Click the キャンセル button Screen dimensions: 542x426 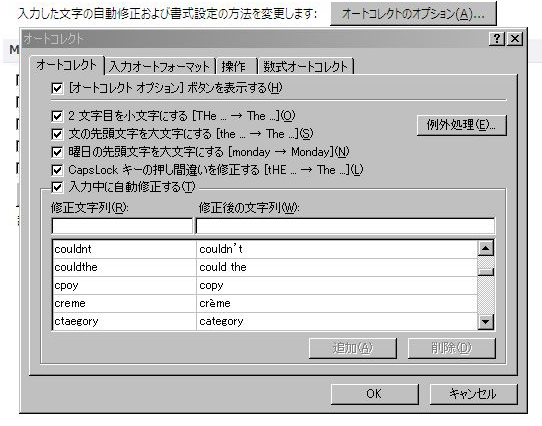click(x=473, y=393)
